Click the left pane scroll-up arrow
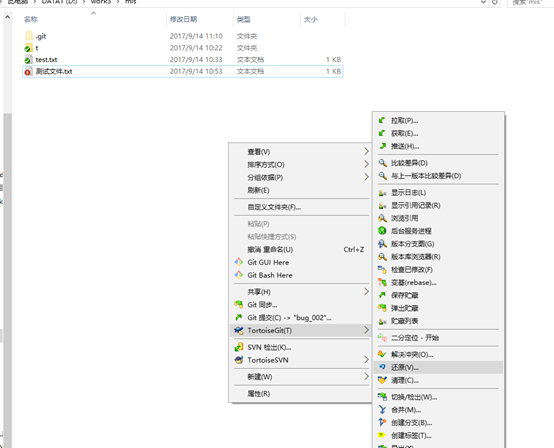This screenshot has height=448, width=554. click(x=7, y=17)
